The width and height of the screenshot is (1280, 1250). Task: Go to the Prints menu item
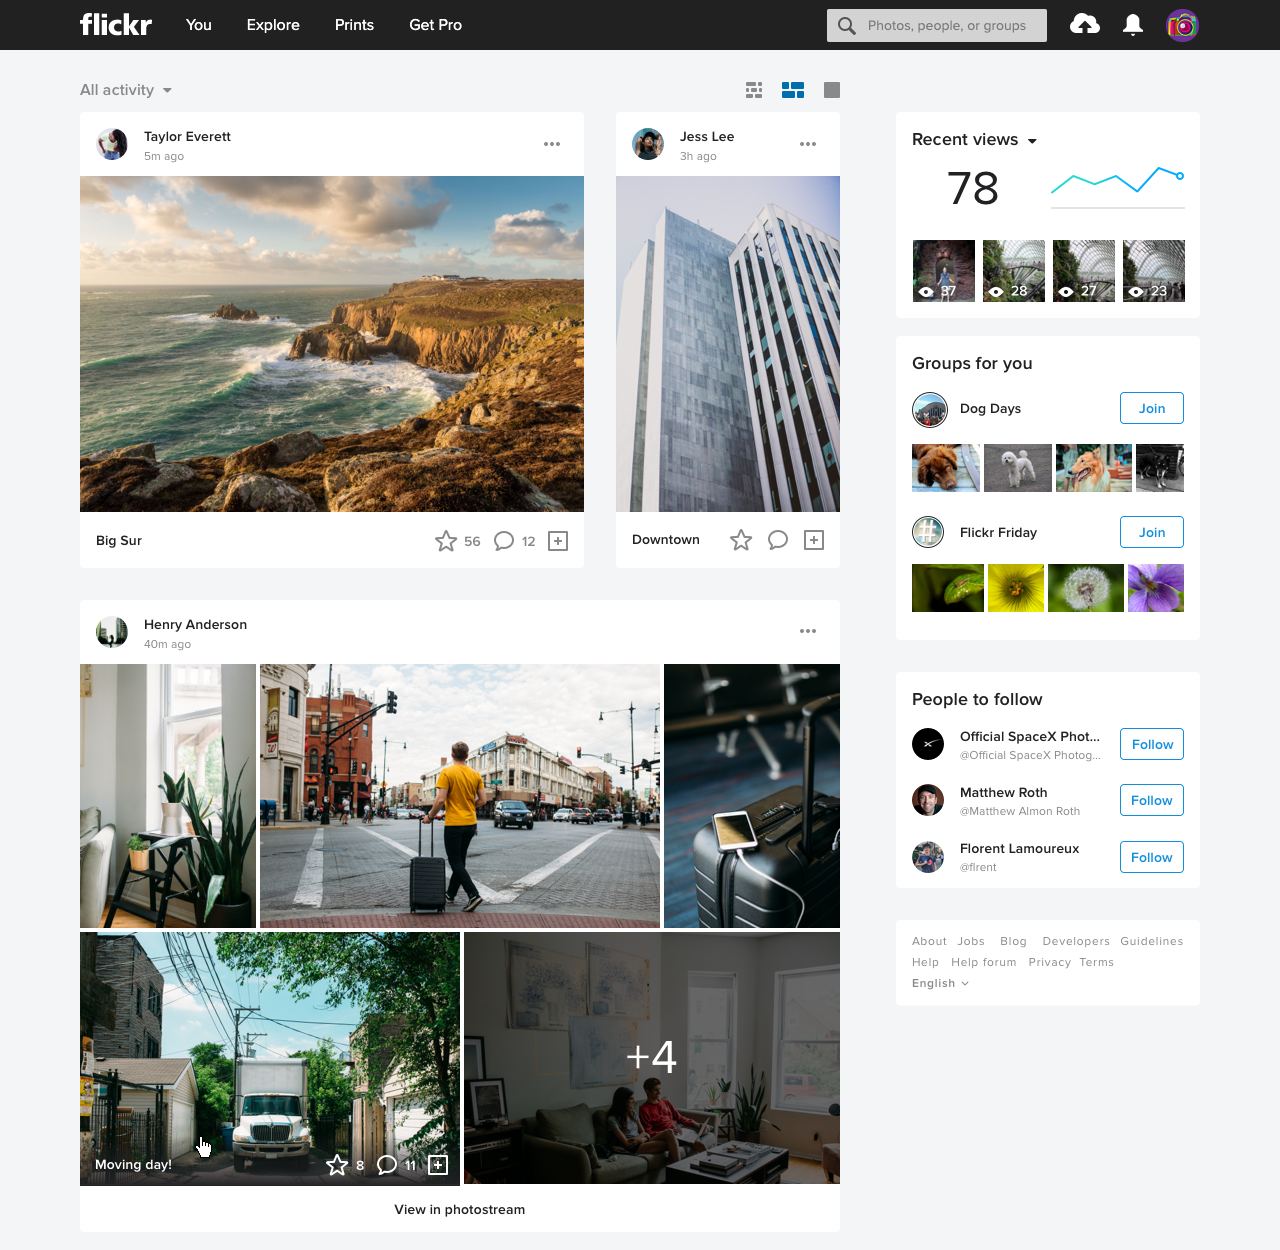[354, 25]
